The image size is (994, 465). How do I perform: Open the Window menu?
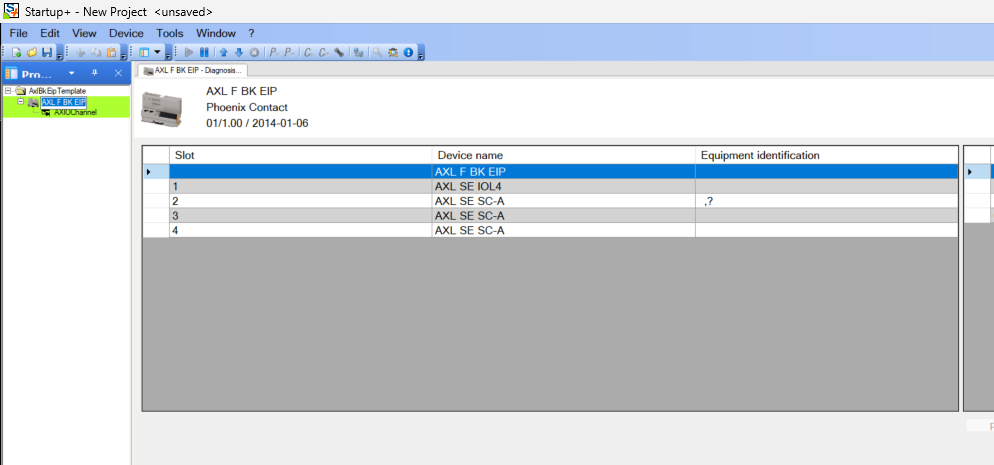[x=216, y=33]
